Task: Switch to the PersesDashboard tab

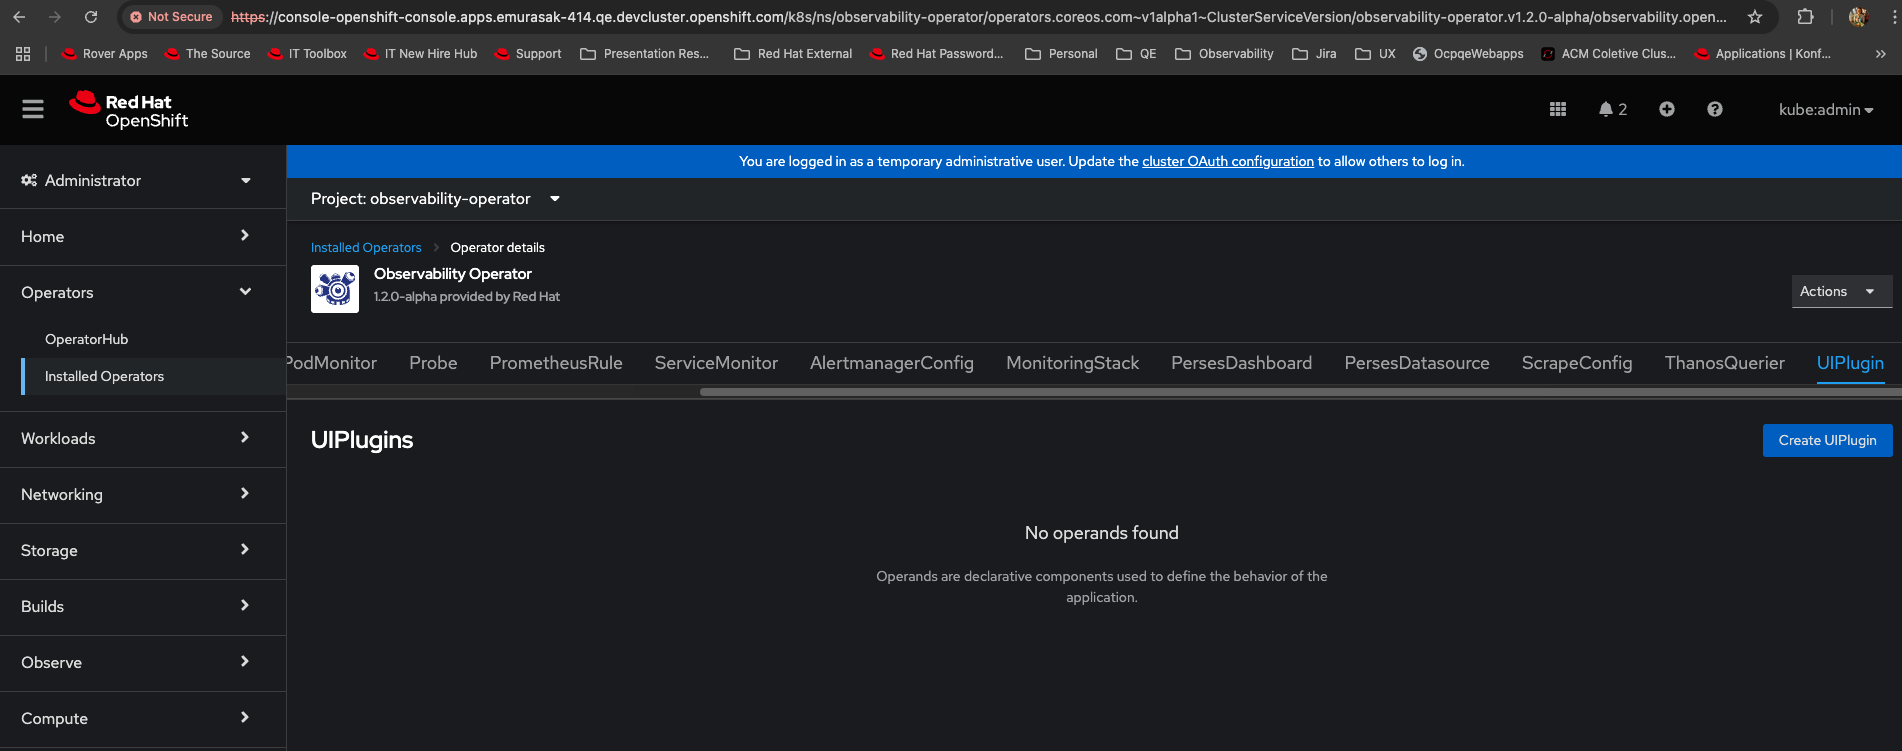Action: coord(1242,363)
